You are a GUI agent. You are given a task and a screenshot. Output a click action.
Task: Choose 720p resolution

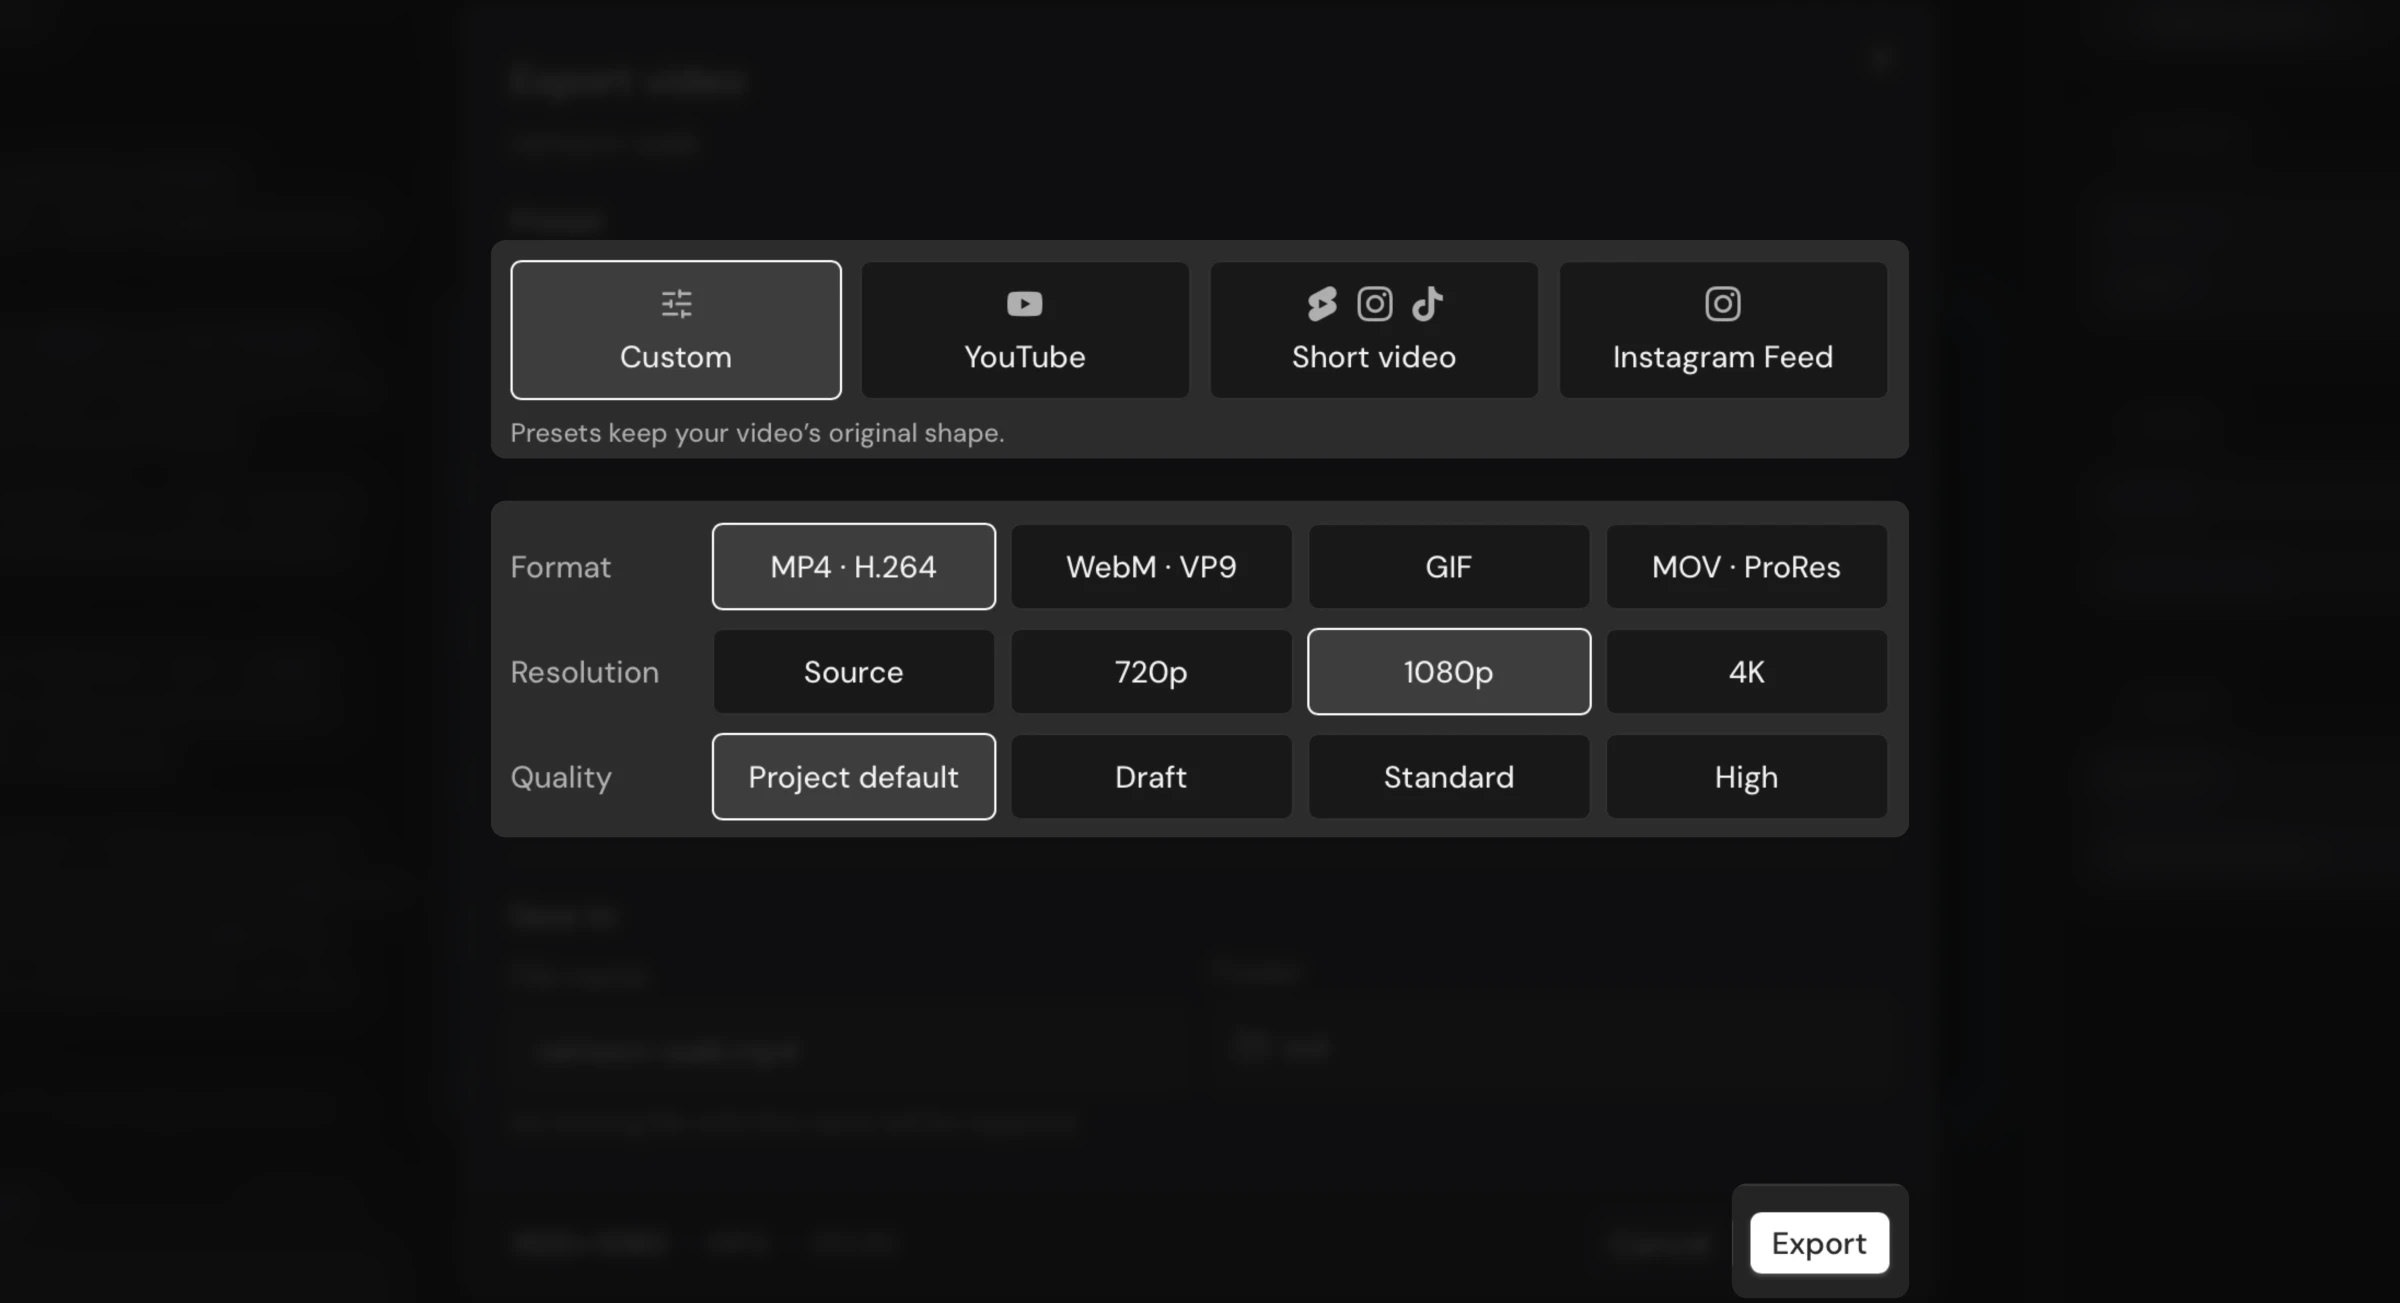tap(1151, 671)
